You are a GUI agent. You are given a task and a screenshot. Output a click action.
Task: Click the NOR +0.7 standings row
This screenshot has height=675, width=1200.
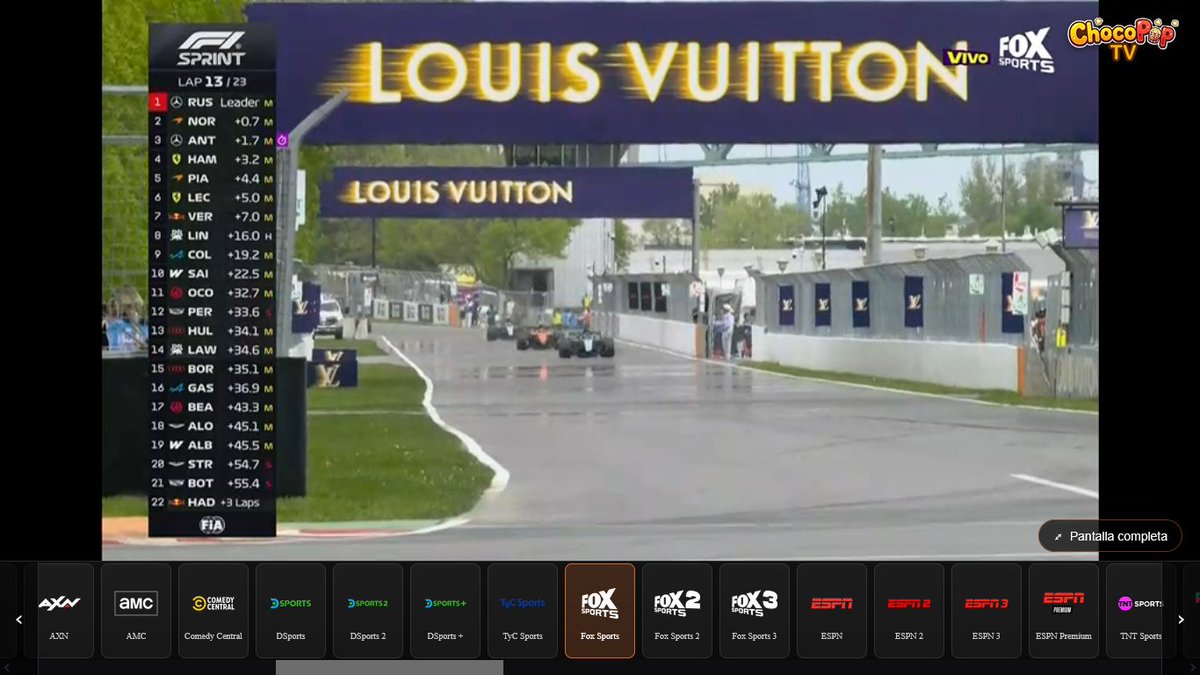point(212,121)
